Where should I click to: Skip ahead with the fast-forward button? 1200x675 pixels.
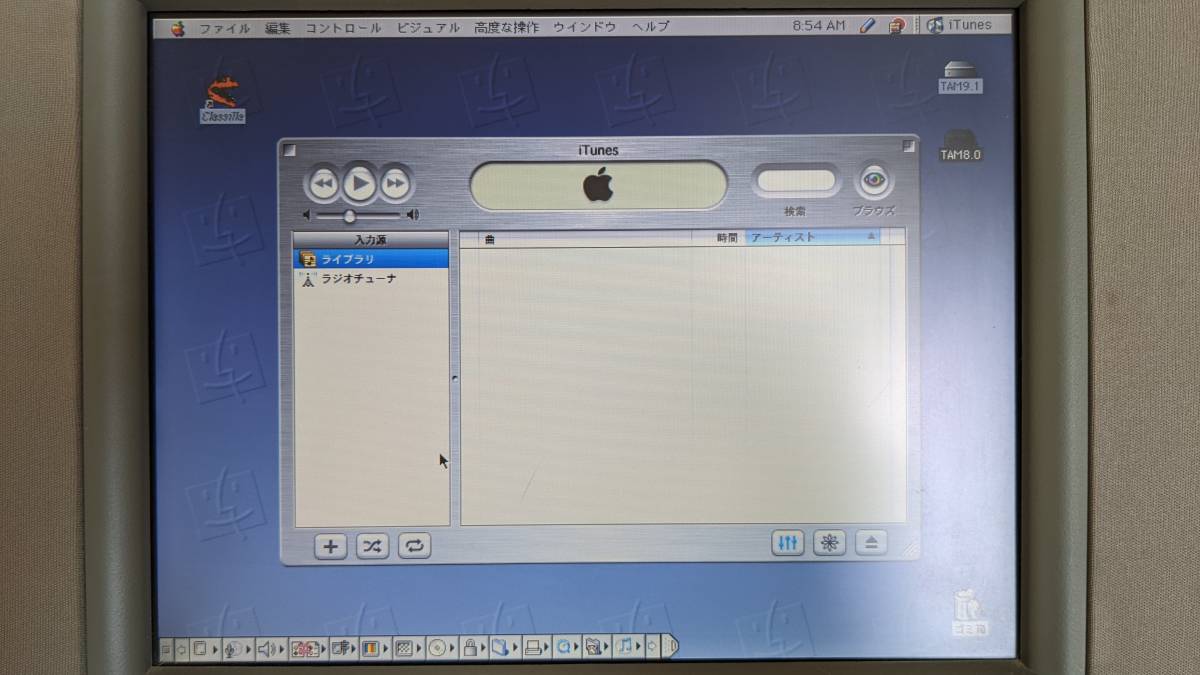tap(396, 184)
